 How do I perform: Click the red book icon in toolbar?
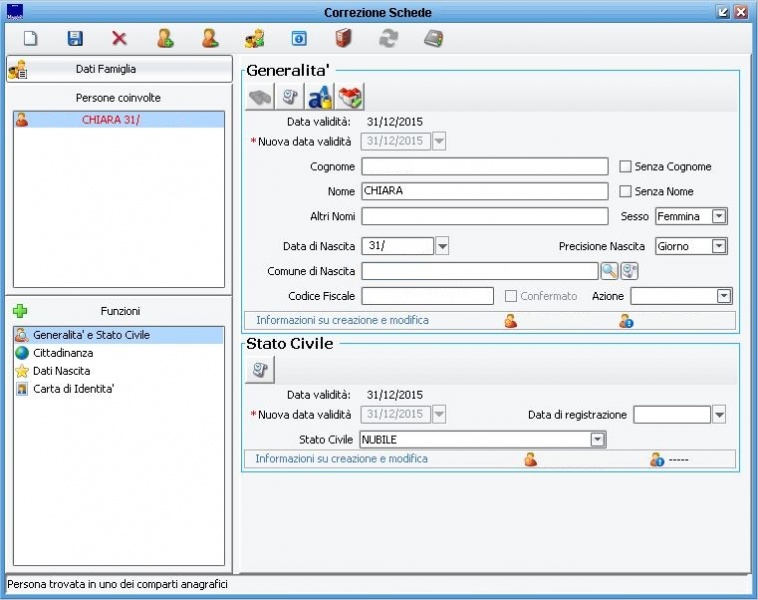coord(343,39)
